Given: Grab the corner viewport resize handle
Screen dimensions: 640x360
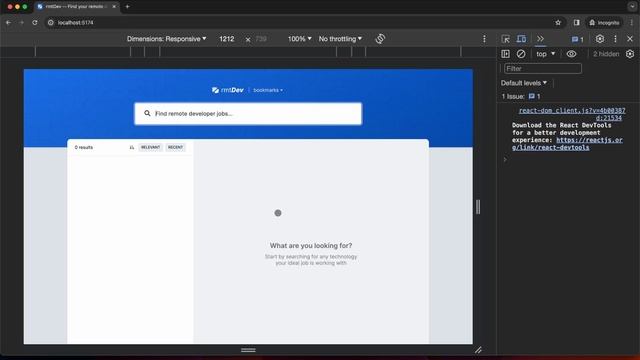Looking at the screenshot, I should click(x=478, y=350).
